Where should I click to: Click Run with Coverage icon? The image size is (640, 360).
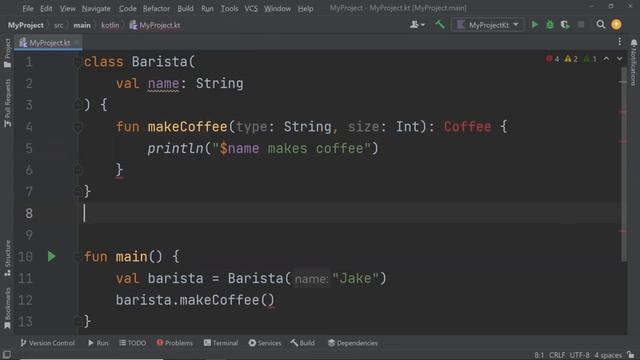coord(565,25)
